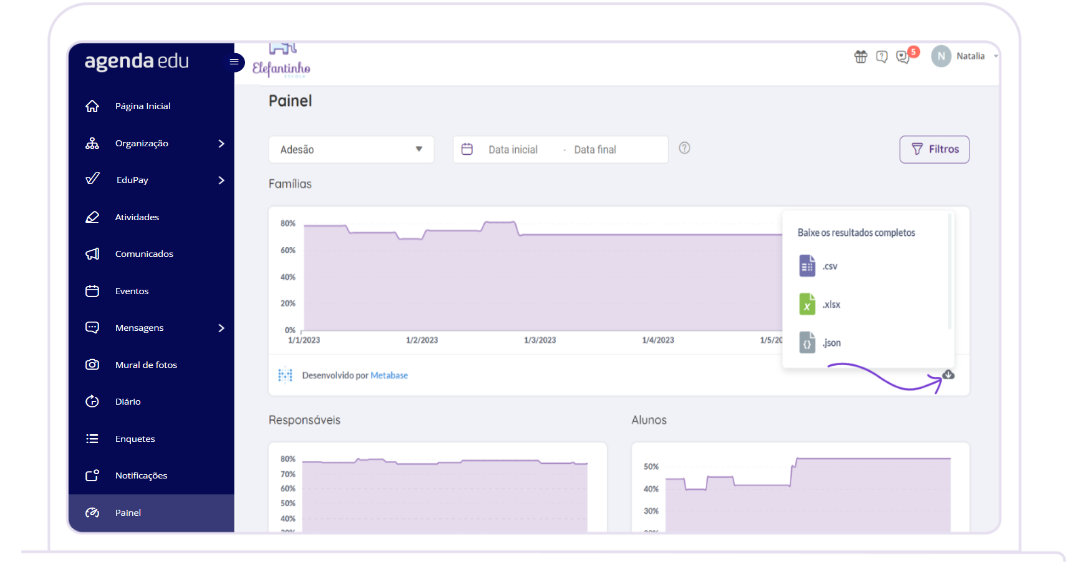
Task: Click the gift icon in the header
Action: click(x=860, y=57)
